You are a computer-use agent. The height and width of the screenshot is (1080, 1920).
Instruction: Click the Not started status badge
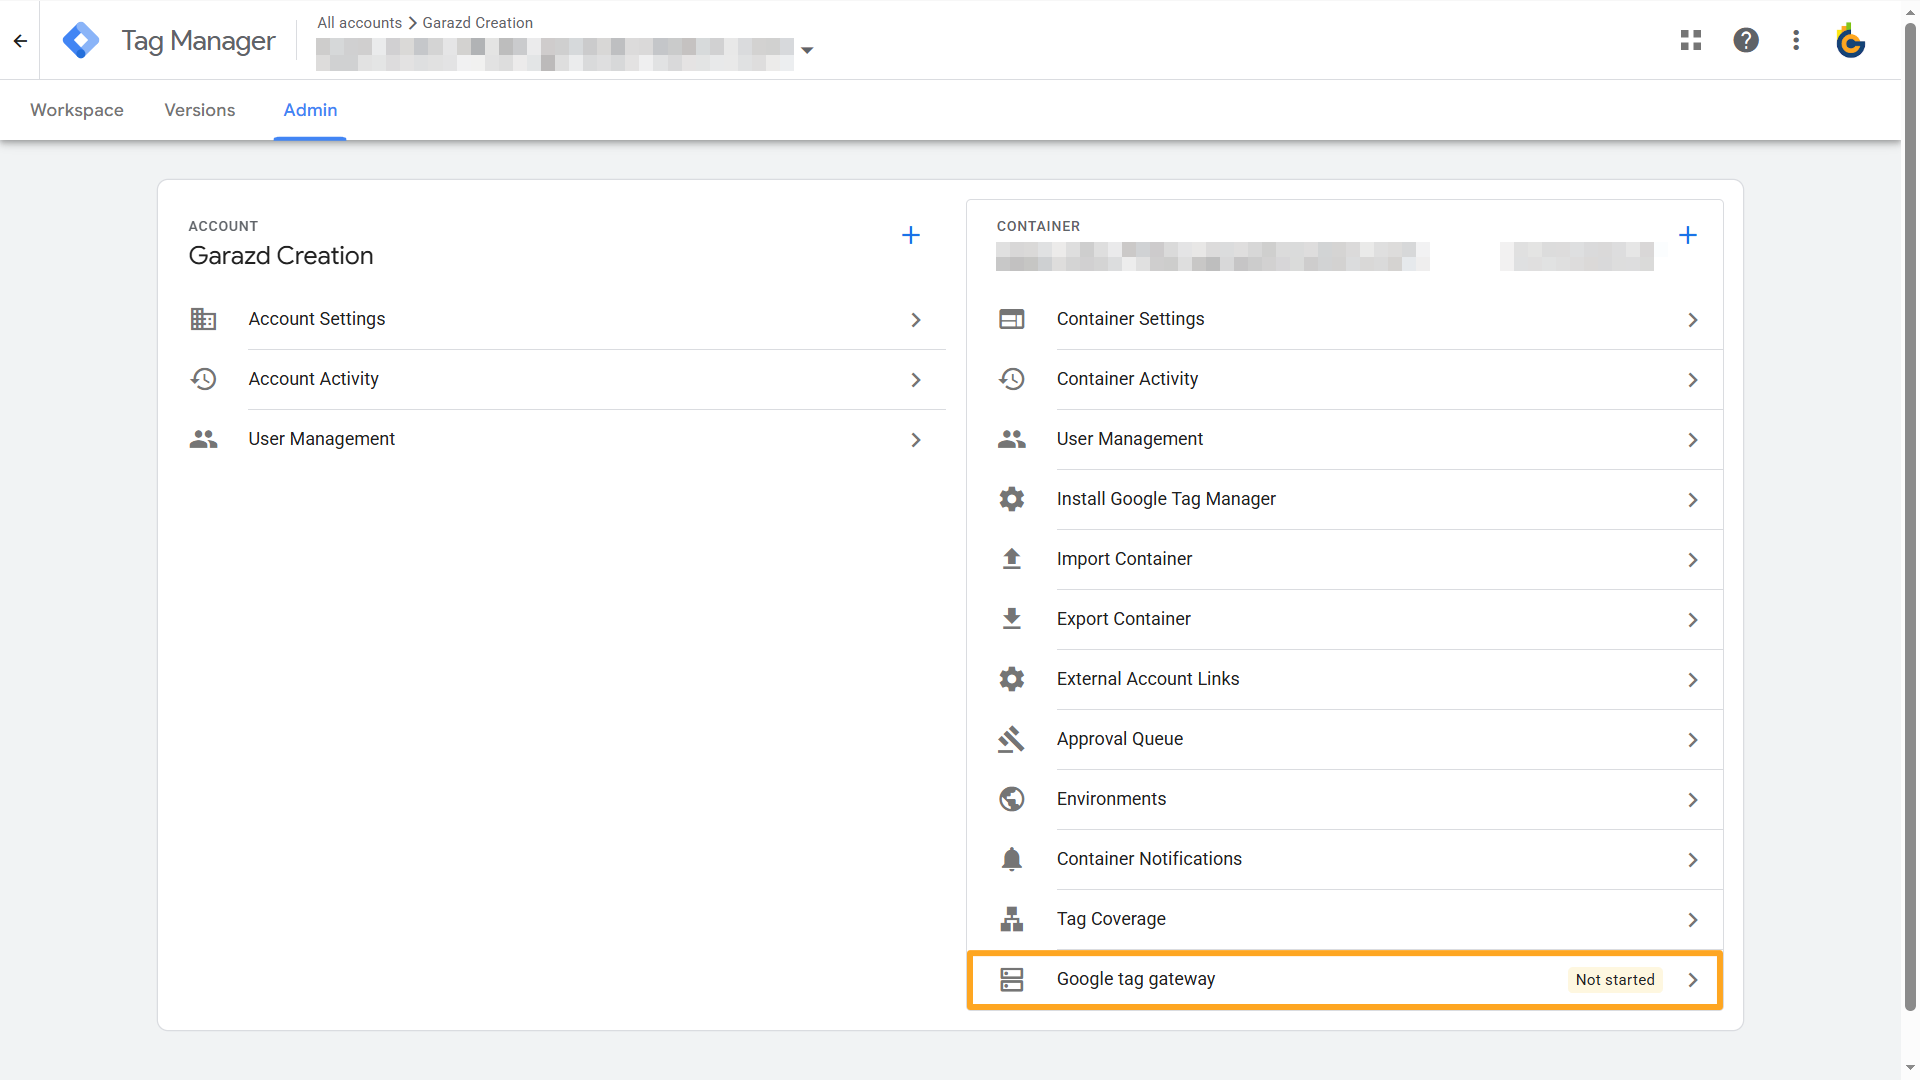coord(1614,980)
